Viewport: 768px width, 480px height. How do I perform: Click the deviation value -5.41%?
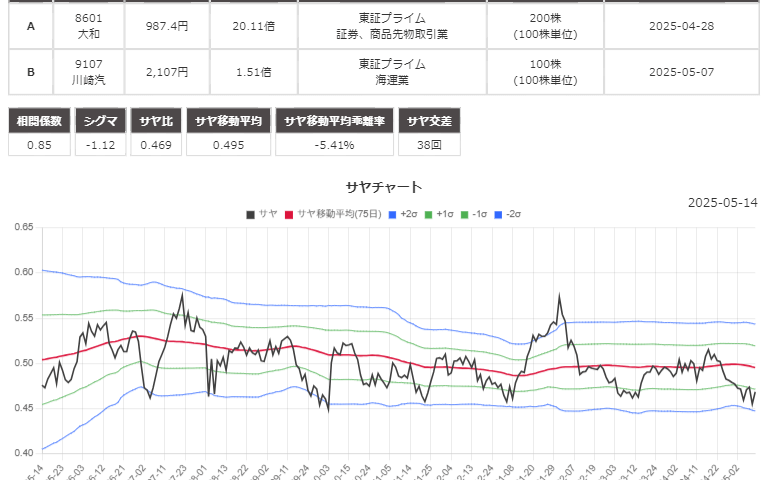click(334, 145)
